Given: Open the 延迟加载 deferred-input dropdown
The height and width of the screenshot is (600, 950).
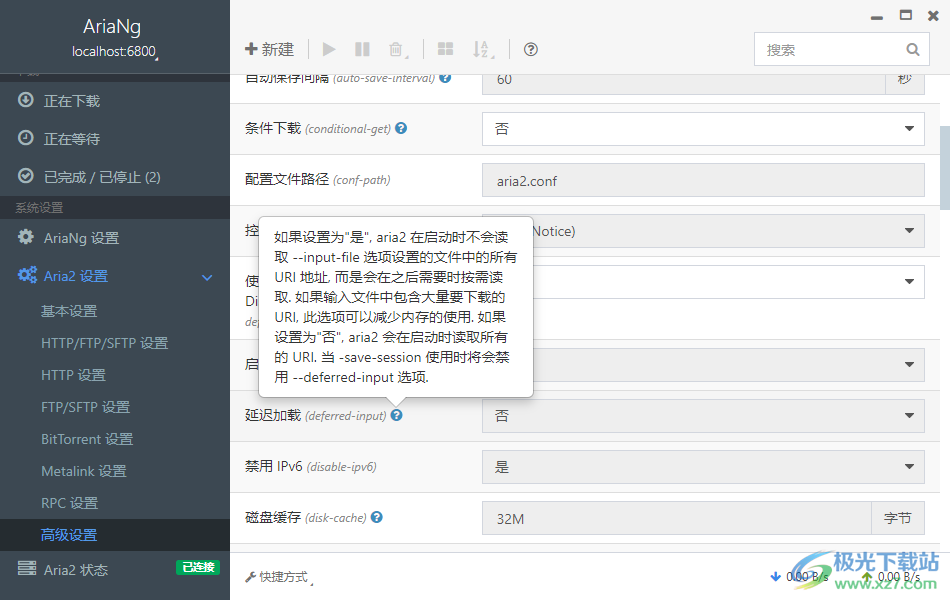Looking at the screenshot, I should coord(703,416).
